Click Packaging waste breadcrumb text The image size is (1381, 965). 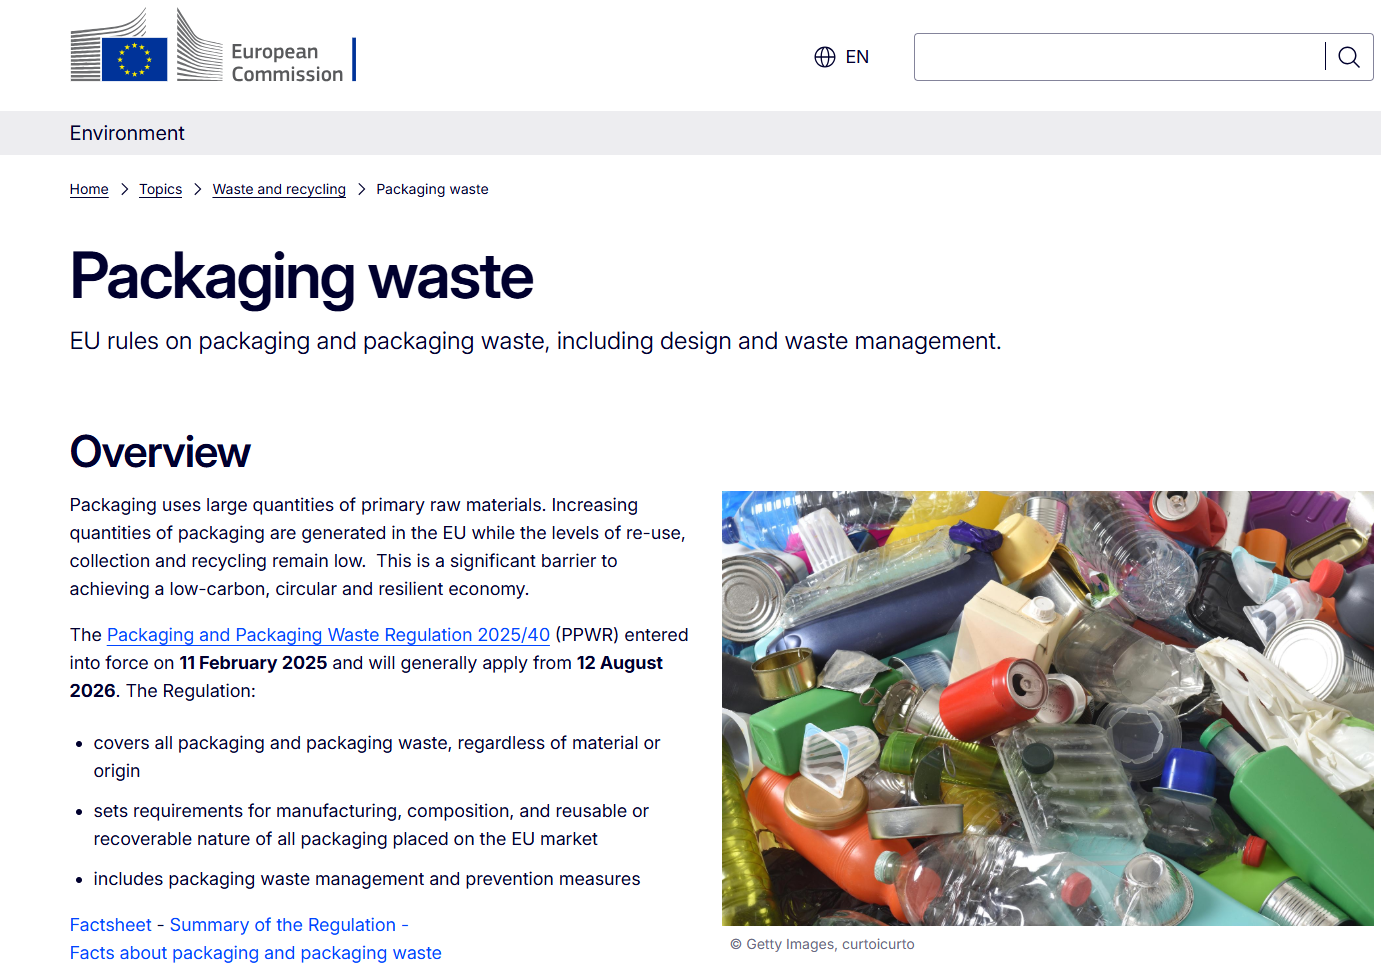pos(432,189)
